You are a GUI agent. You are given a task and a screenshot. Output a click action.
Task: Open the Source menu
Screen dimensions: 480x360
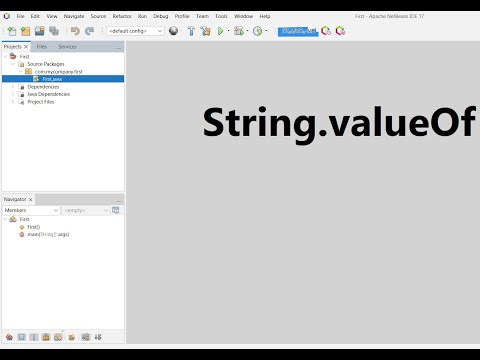click(98, 16)
